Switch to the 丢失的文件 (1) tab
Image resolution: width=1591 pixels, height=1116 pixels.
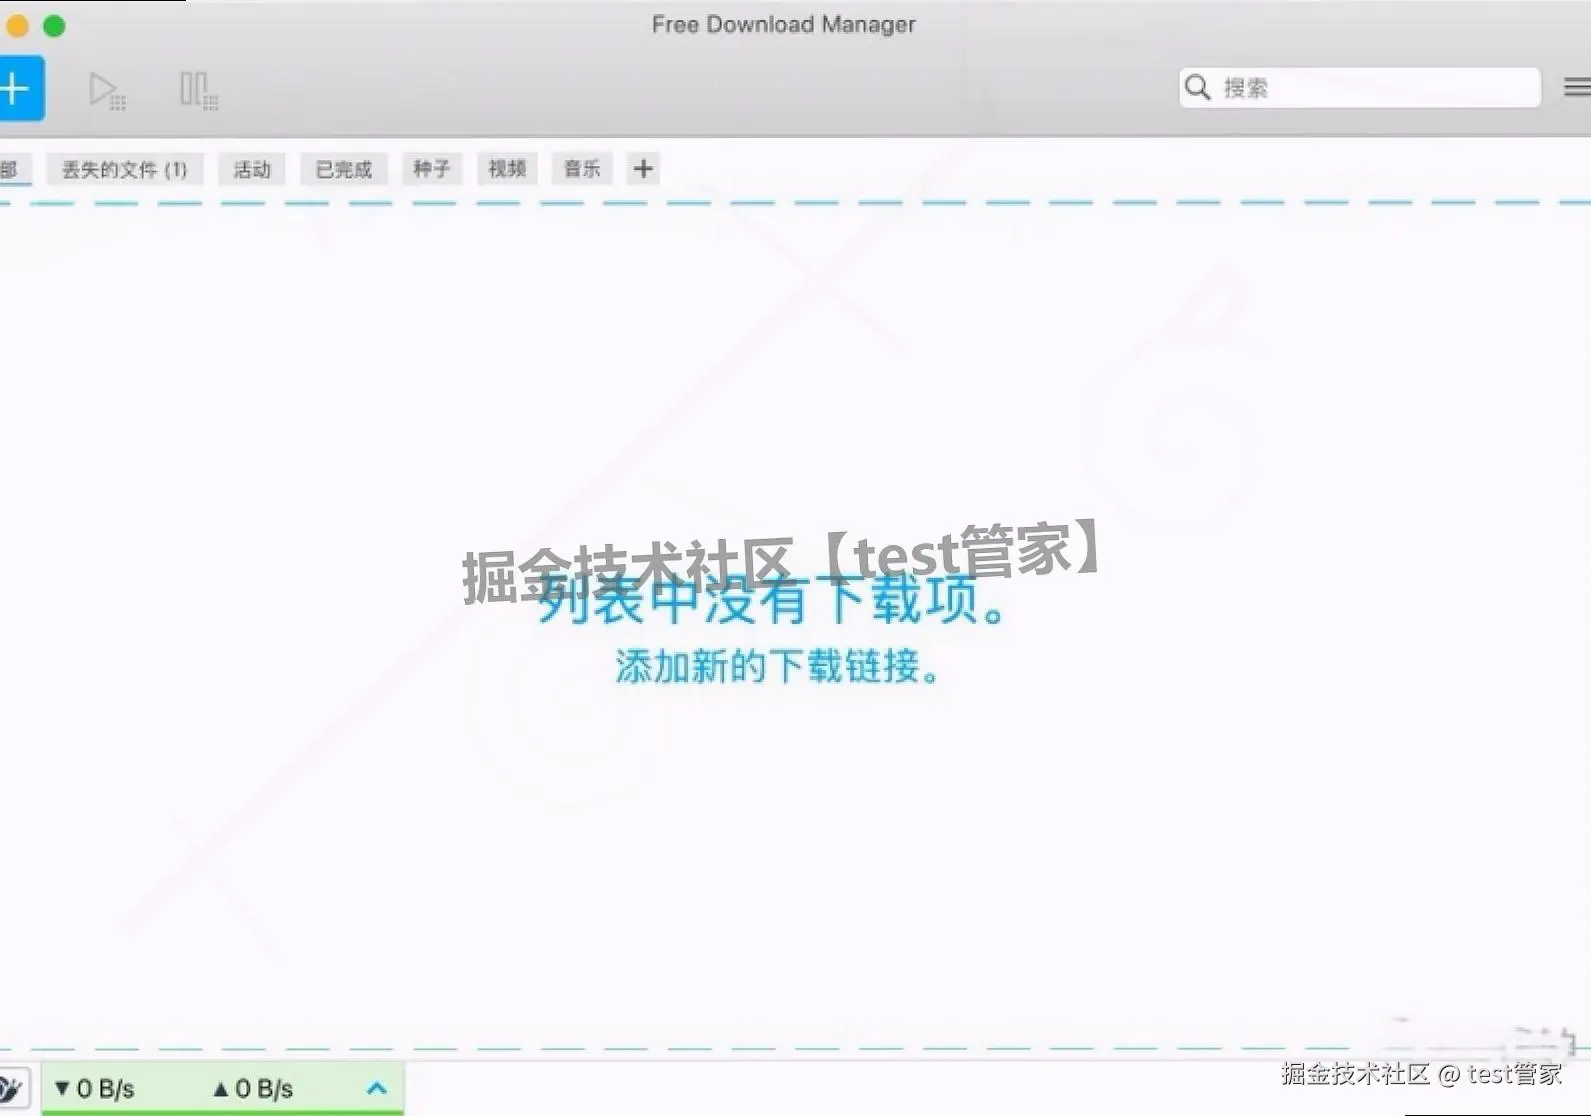(x=125, y=169)
